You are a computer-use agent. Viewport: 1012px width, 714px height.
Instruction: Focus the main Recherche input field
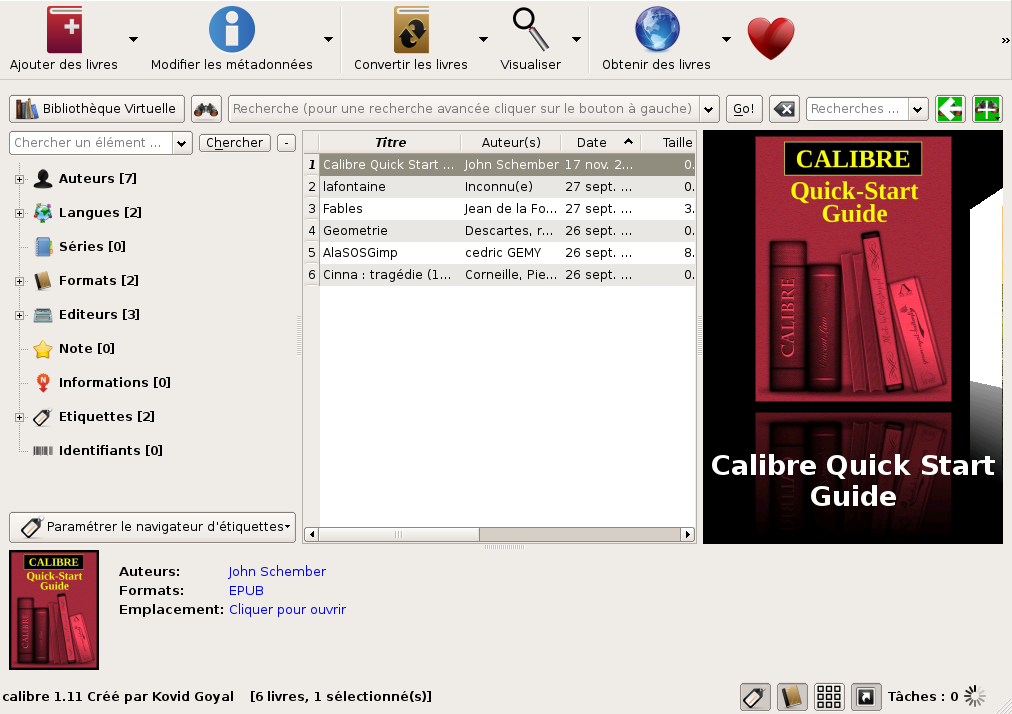click(x=463, y=108)
